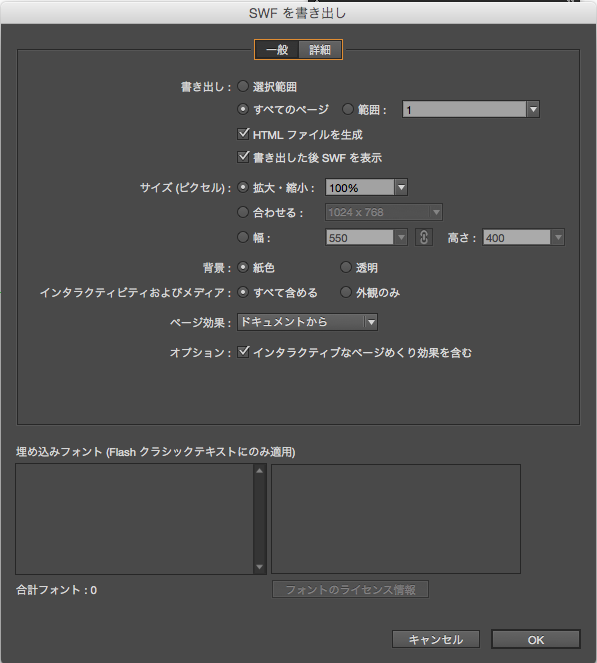Toggle HTML ファイルを生成 checkbox
This screenshot has height=663, width=597.
tap(243, 134)
